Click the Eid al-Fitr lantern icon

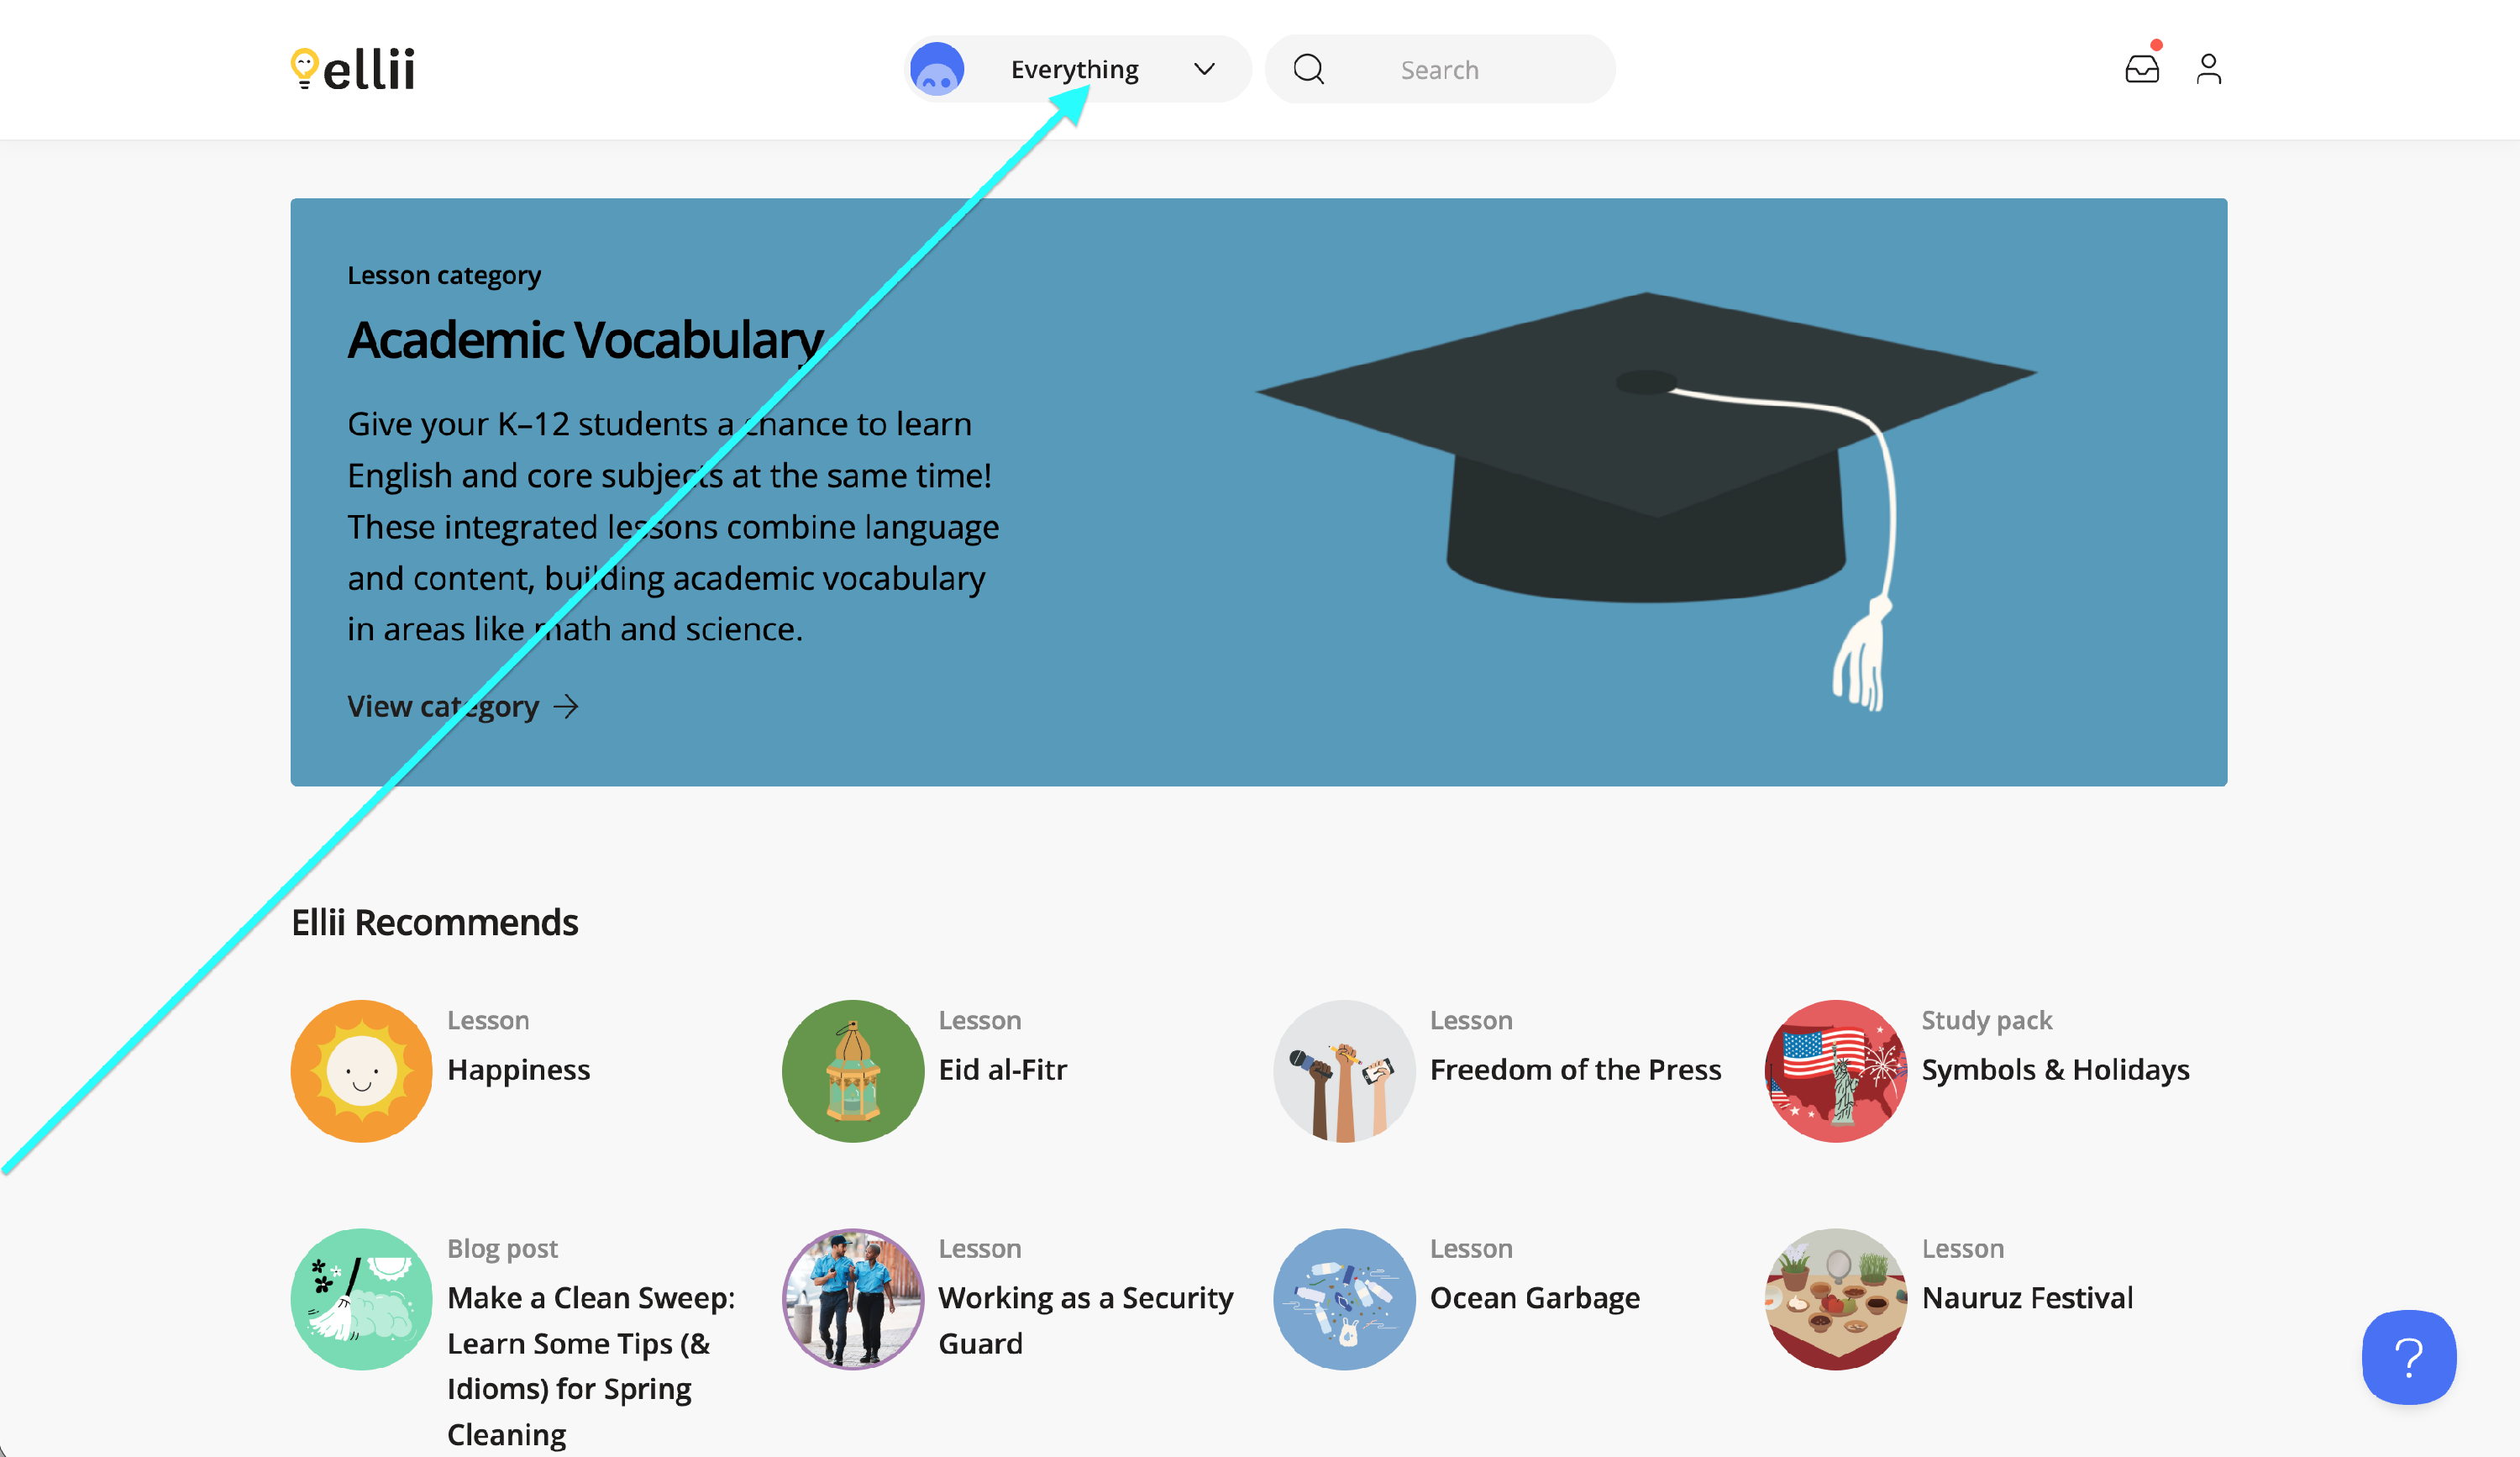[853, 1071]
